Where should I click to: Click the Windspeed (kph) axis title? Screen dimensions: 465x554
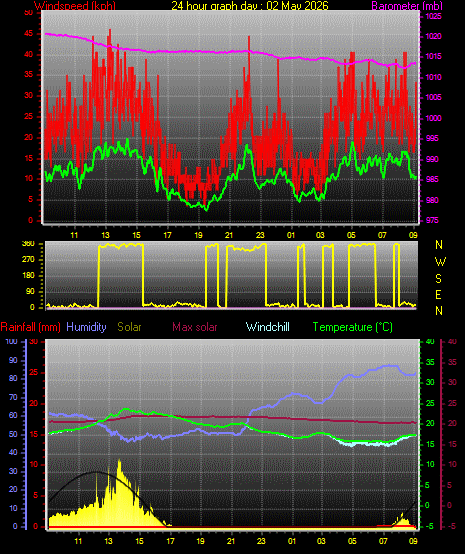pos(75,6)
